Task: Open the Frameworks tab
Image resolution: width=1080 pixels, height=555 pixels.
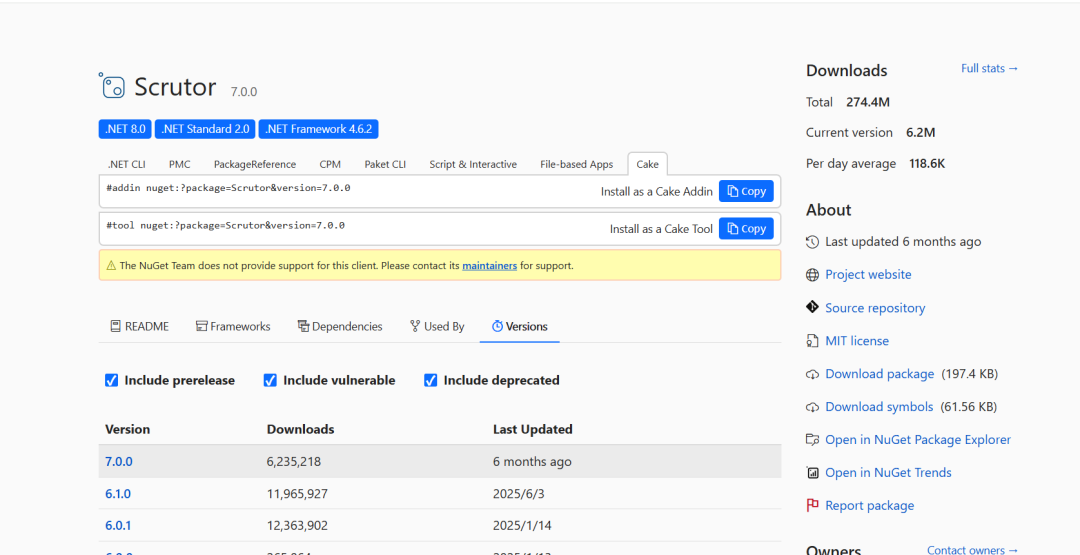Action: click(x=233, y=326)
